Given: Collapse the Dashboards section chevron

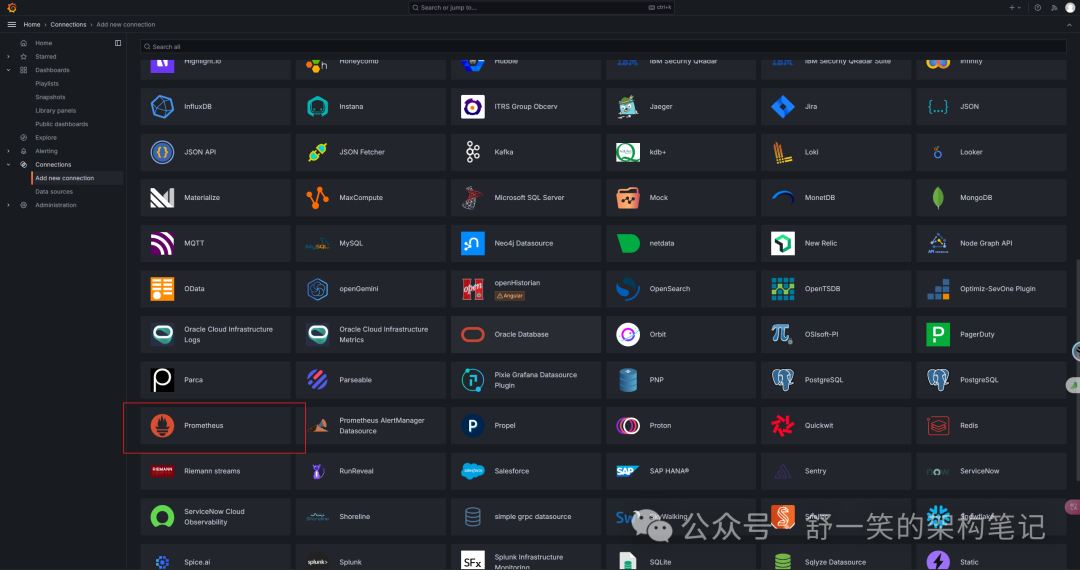Looking at the screenshot, I should coord(8,70).
